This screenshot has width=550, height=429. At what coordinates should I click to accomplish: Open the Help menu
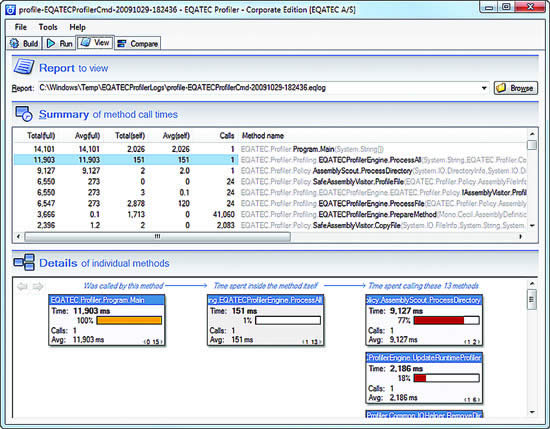click(x=78, y=27)
